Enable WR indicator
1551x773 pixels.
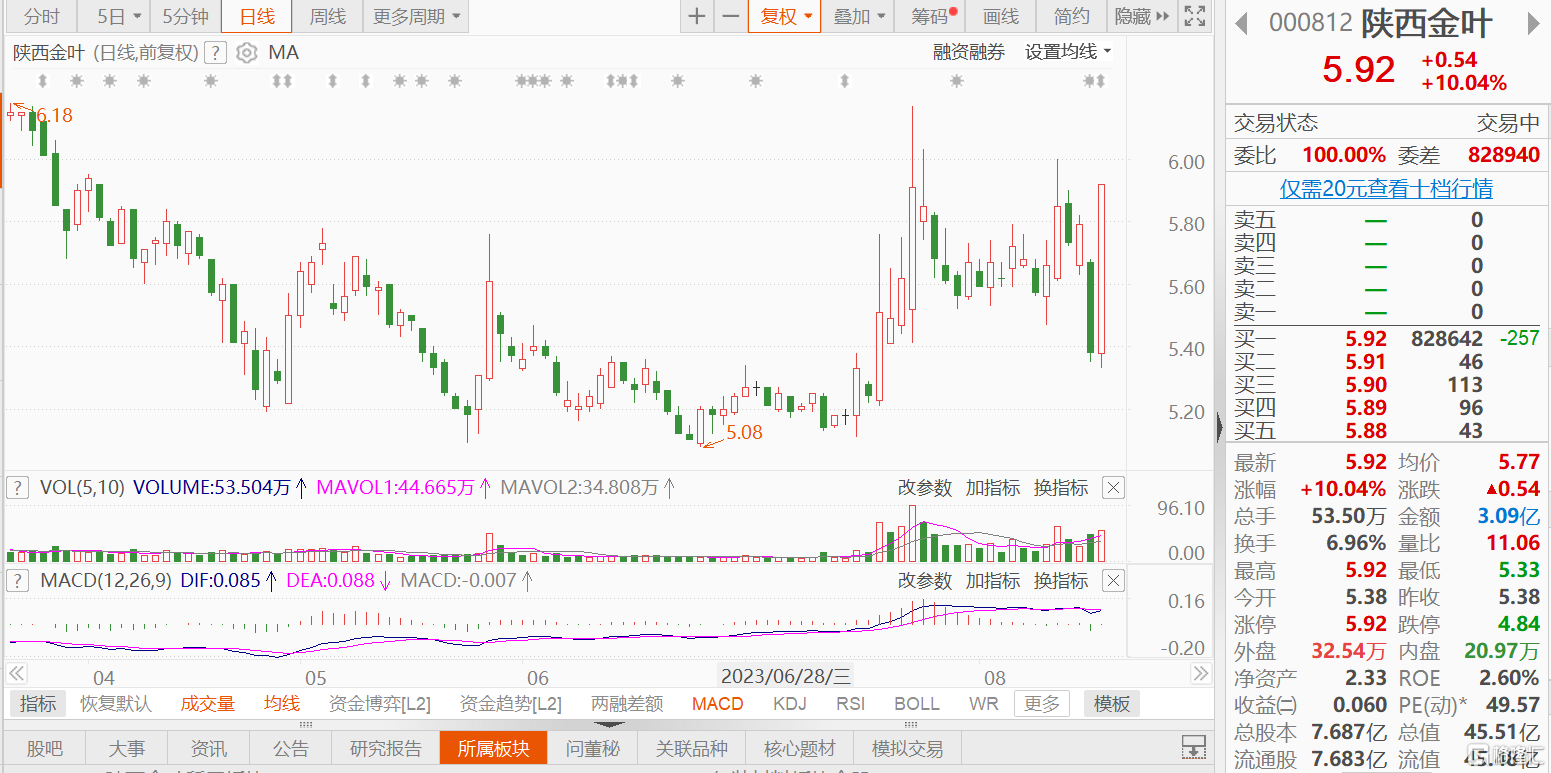[x=984, y=704]
